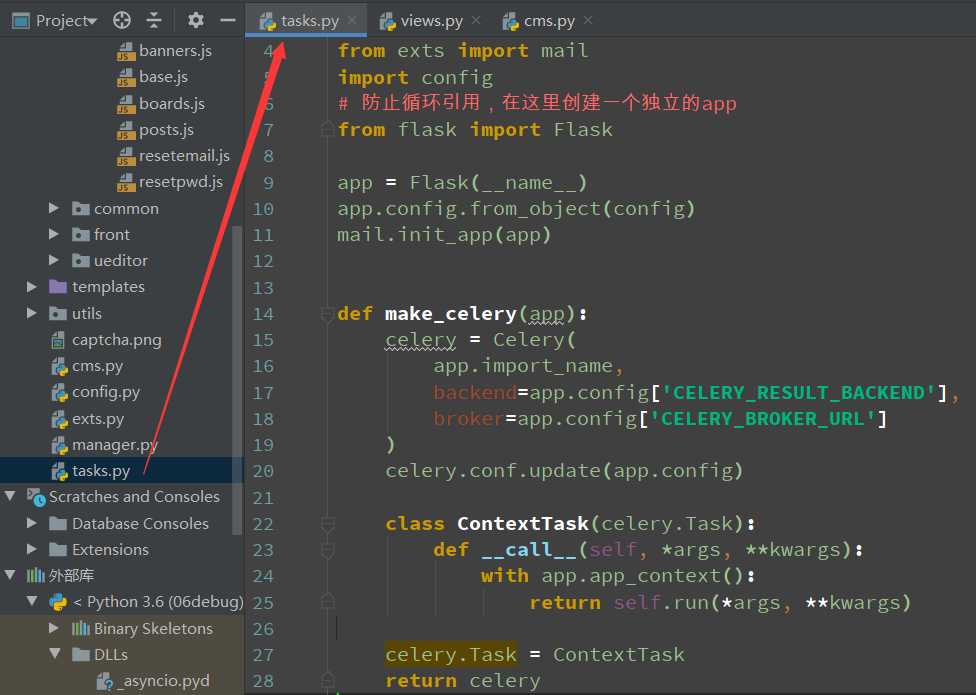The image size is (976, 695).
Task: Click the purple templates folder icon
Action: click(58, 286)
